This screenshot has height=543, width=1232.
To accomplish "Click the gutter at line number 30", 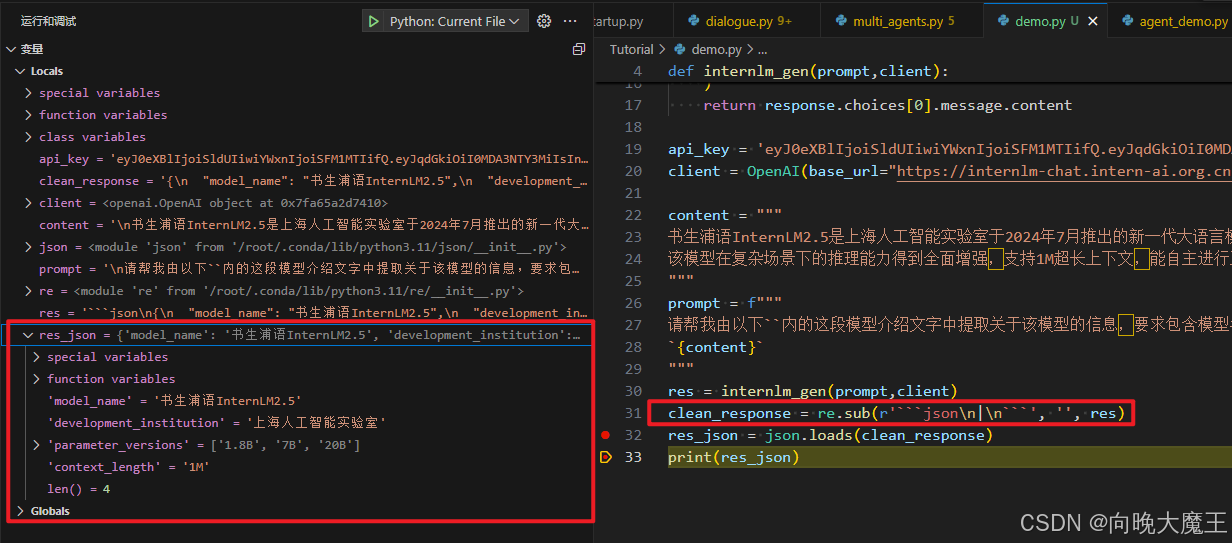I will 632,391.
